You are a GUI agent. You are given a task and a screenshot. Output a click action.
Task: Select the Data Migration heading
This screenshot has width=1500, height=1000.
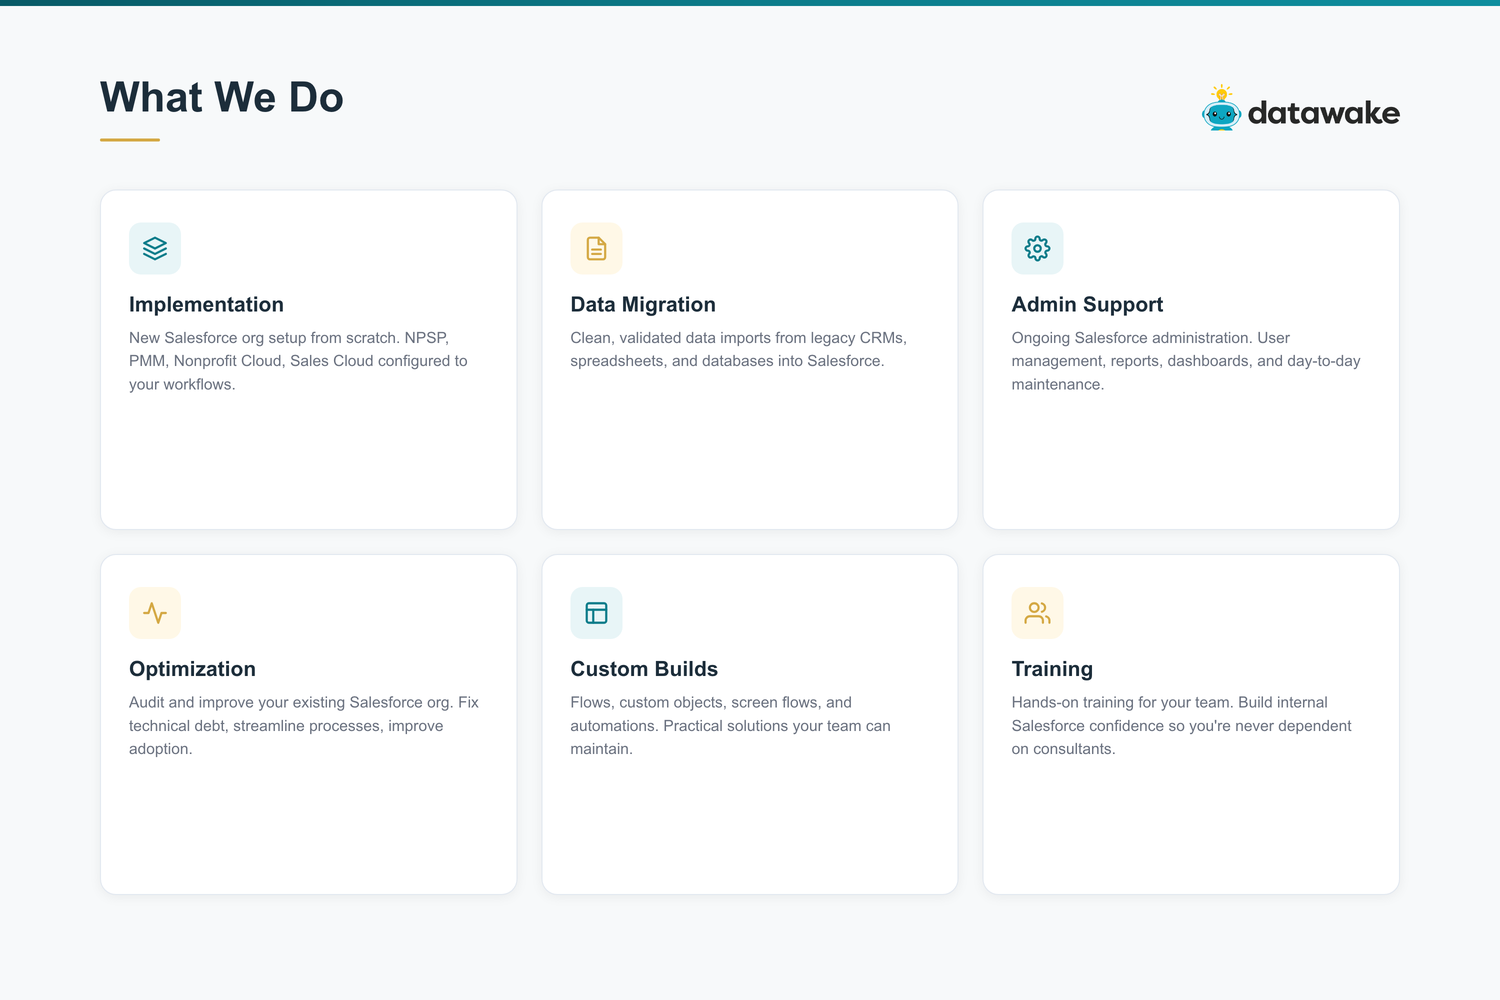643,305
